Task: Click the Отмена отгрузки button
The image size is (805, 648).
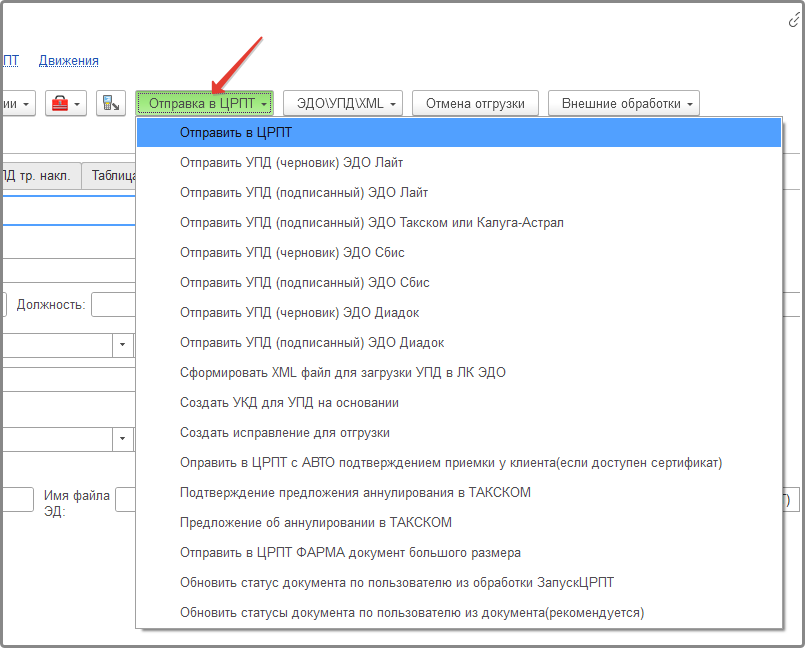Action: click(475, 104)
